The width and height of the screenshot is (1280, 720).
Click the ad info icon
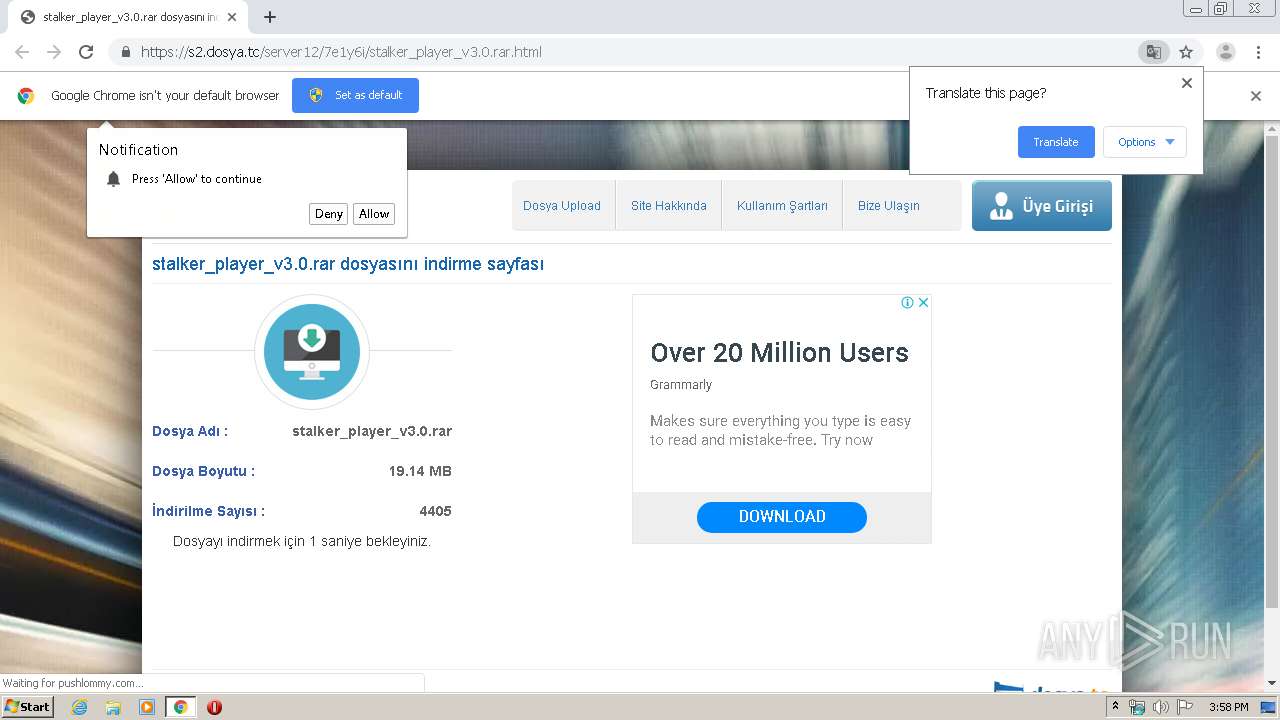(907, 302)
